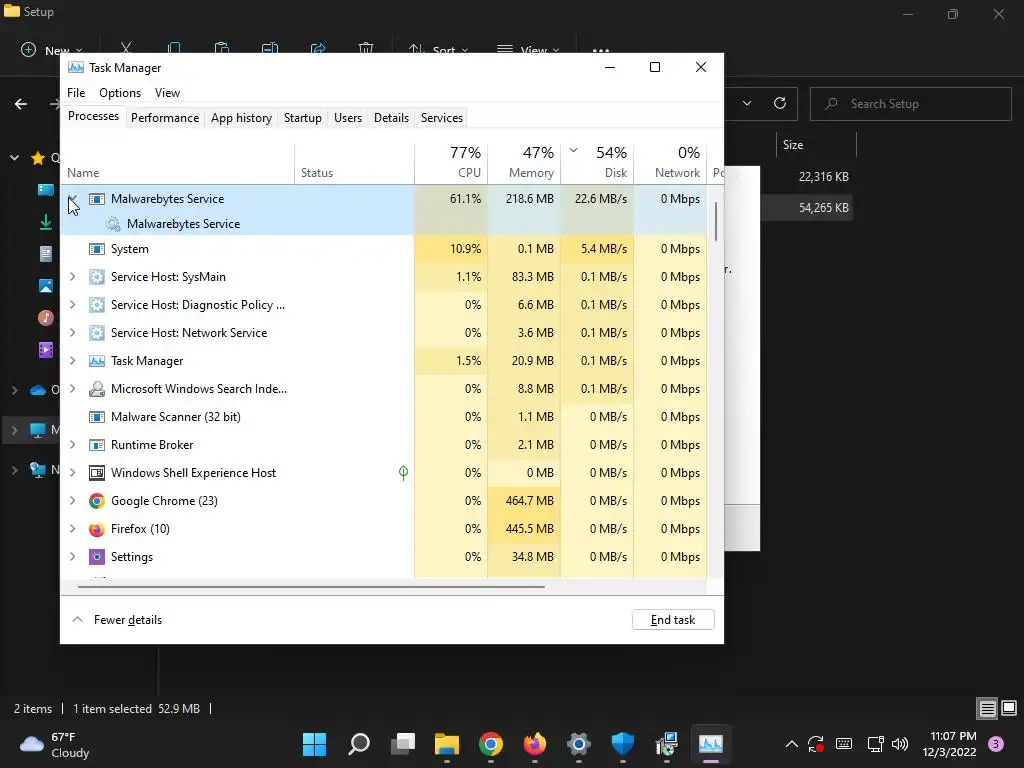The image size is (1024, 768).
Task: Click the horizontal scrollbar in Task Manager
Action: (x=311, y=586)
